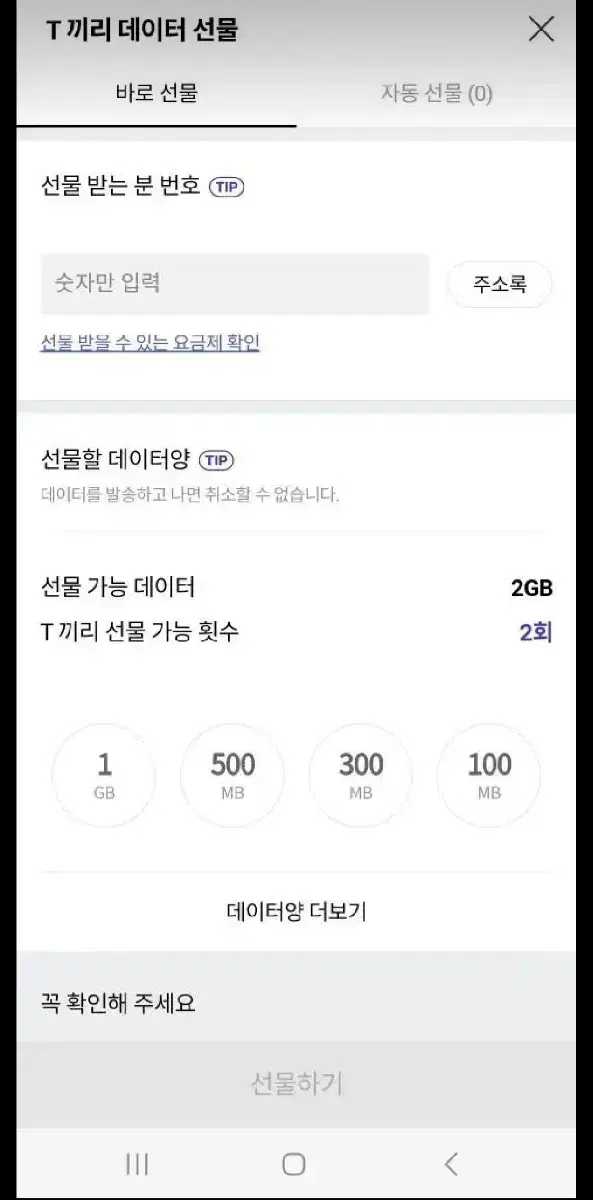
Task: Tap the 2회 gift count value
Action: [536, 632]
